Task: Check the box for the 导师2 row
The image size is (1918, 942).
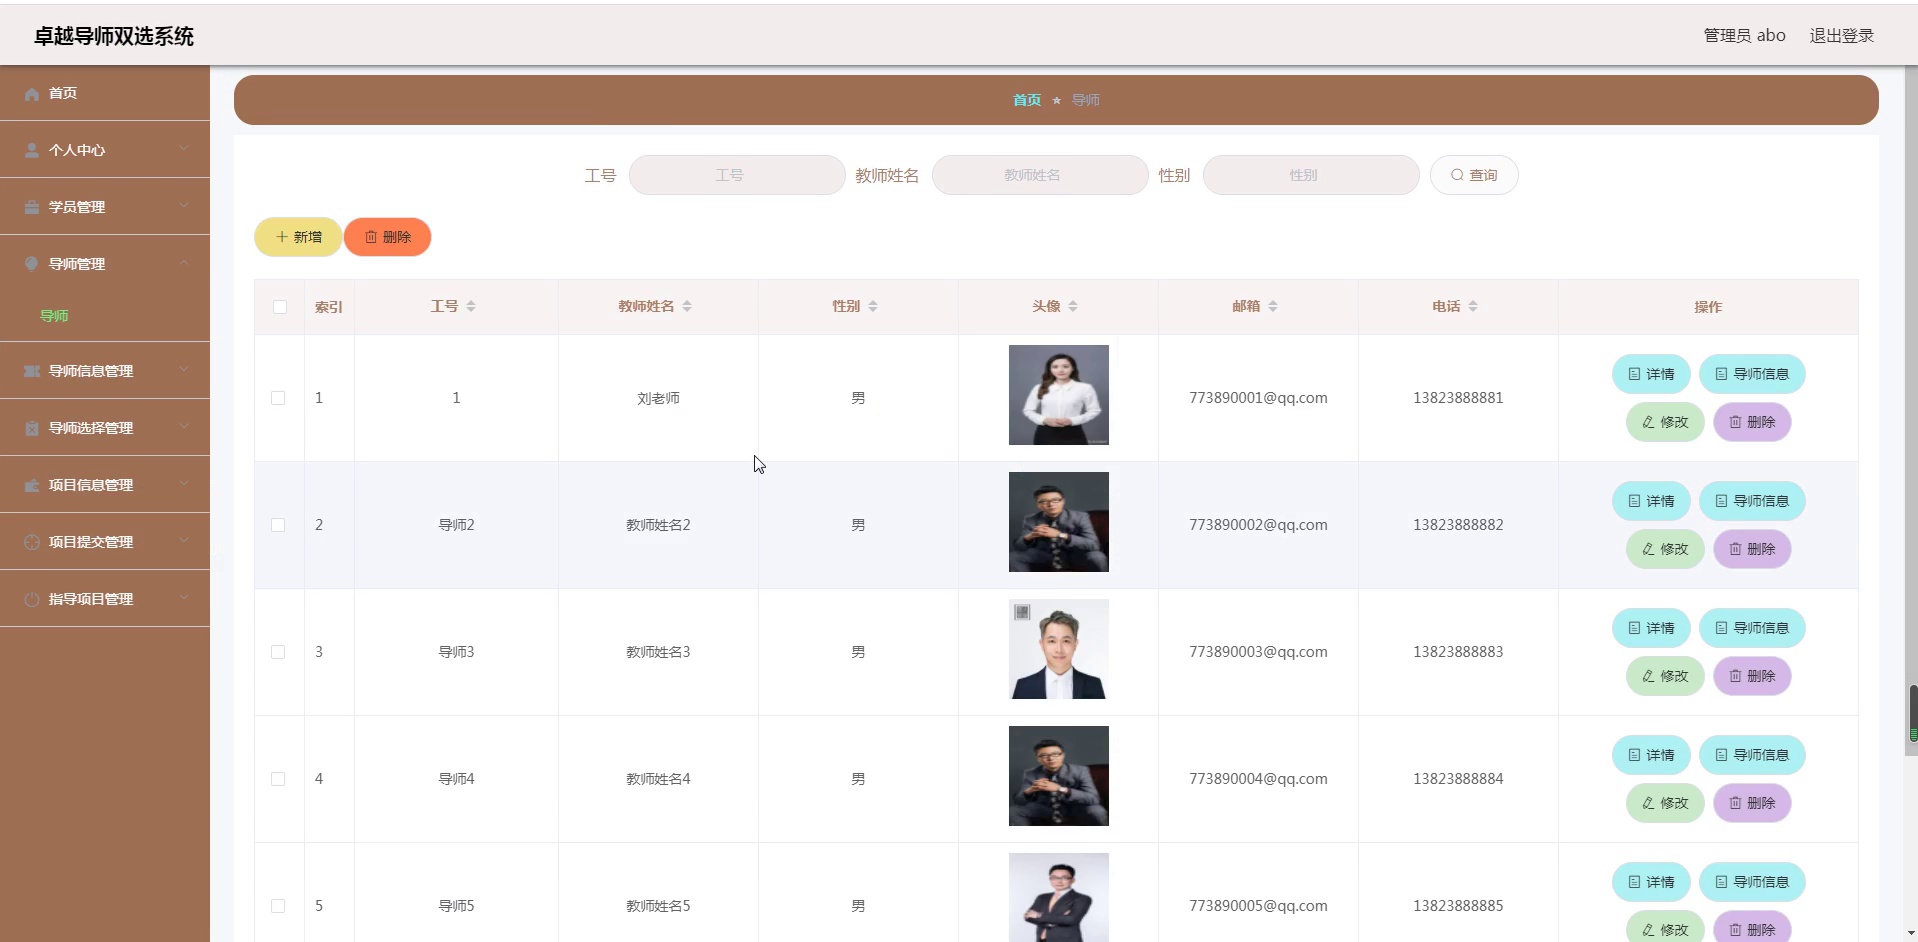Action: [278, 525]
